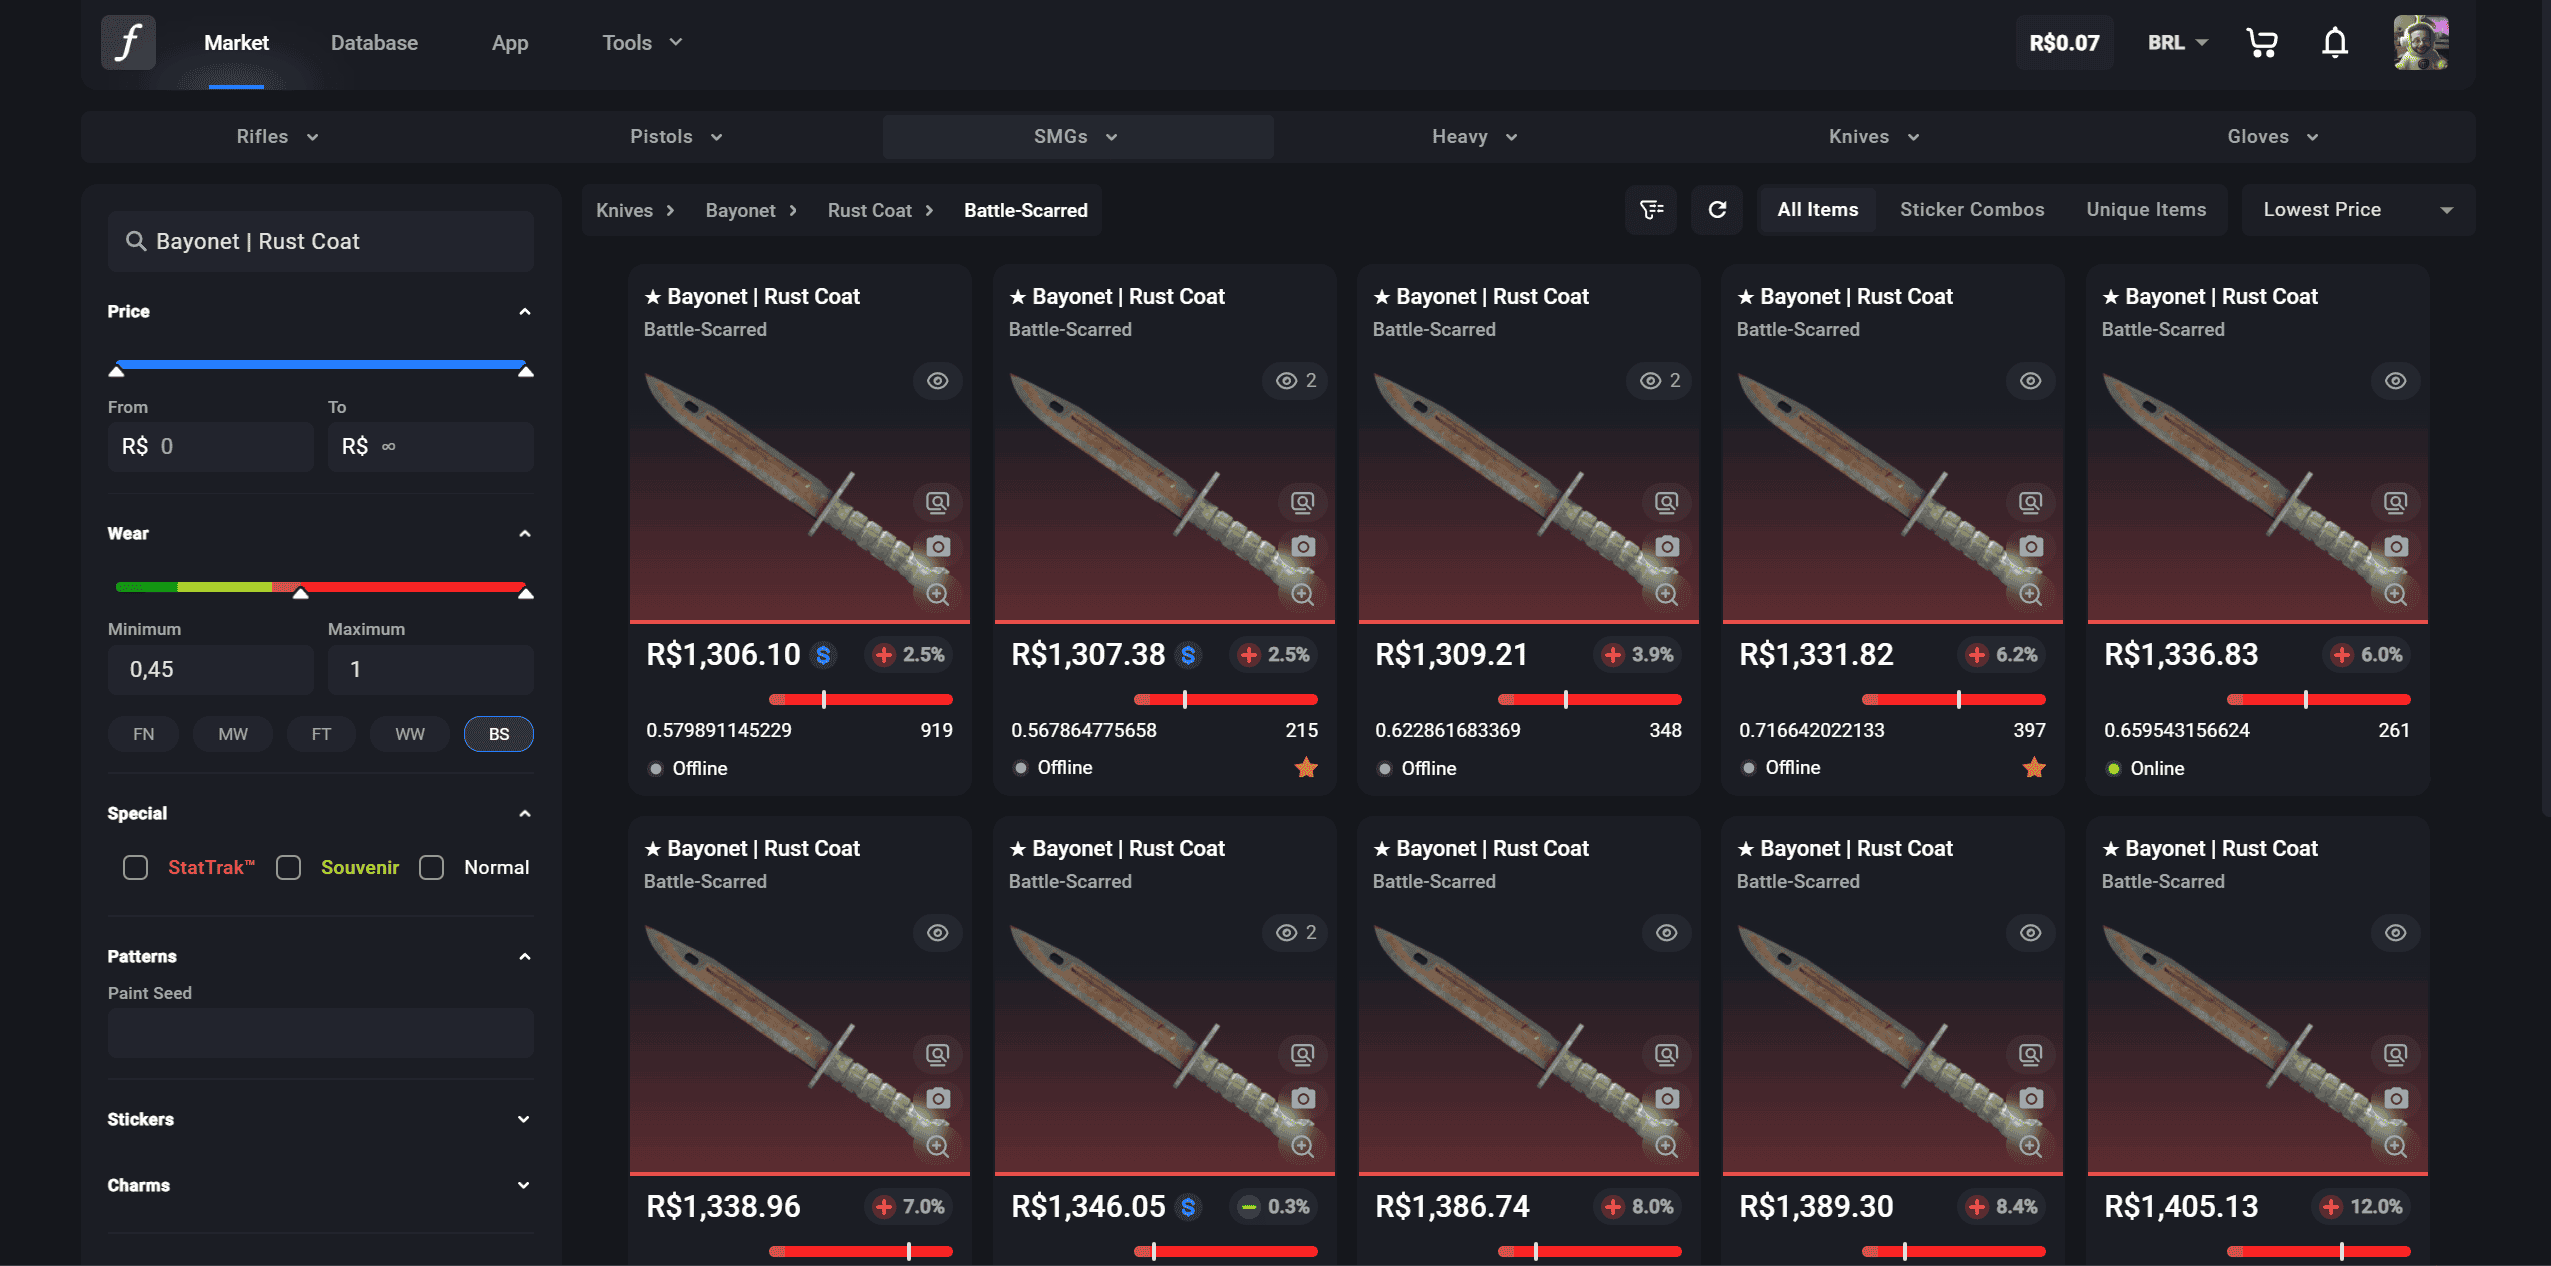The width and height of the screenshot is (2551, 1266).
Task: Refresh the listings
Action: [1717, 209]
